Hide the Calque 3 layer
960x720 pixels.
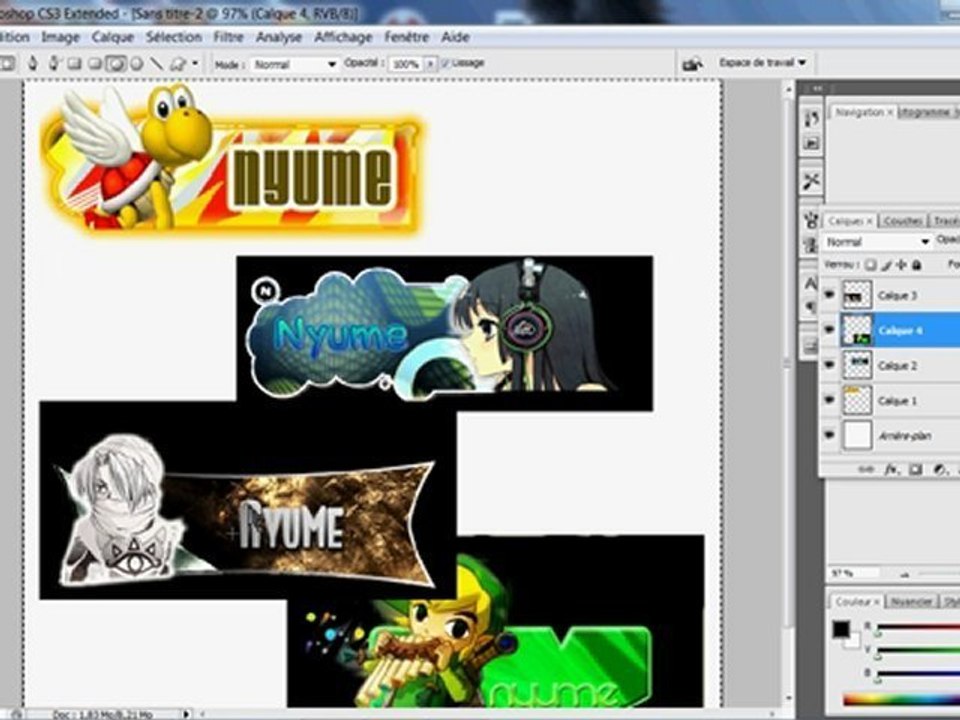(x=829, y=295)
